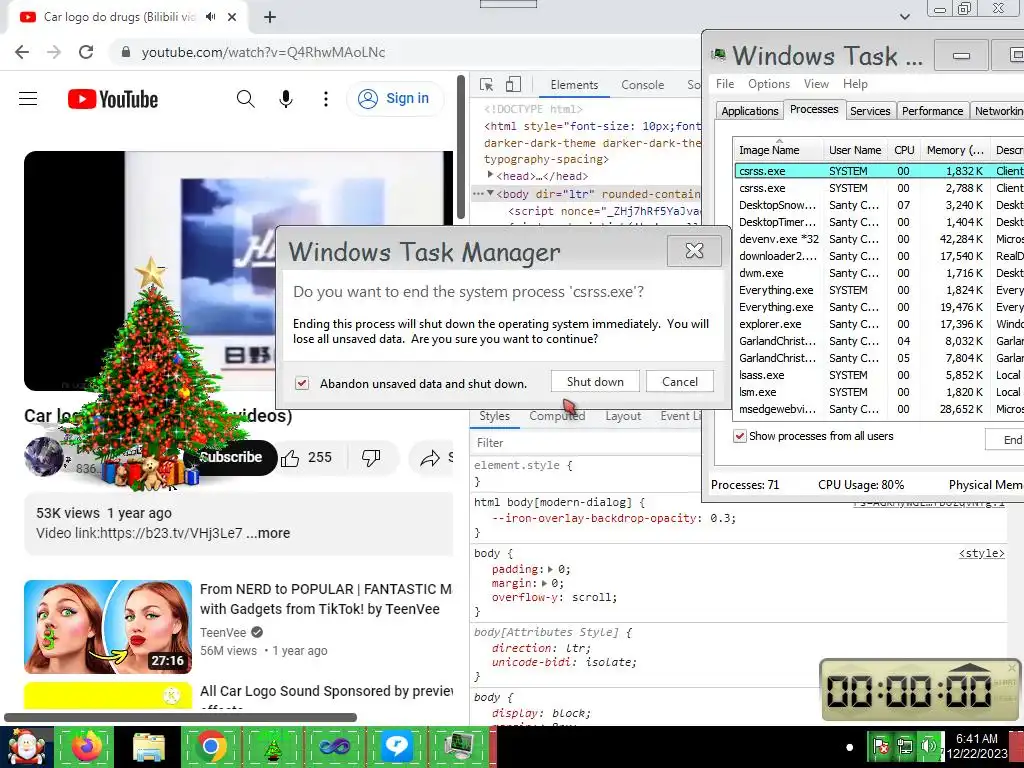Start voice search with microphone icon
The height and width of the screenshot is (768, 1024).
tap(285, 99)
